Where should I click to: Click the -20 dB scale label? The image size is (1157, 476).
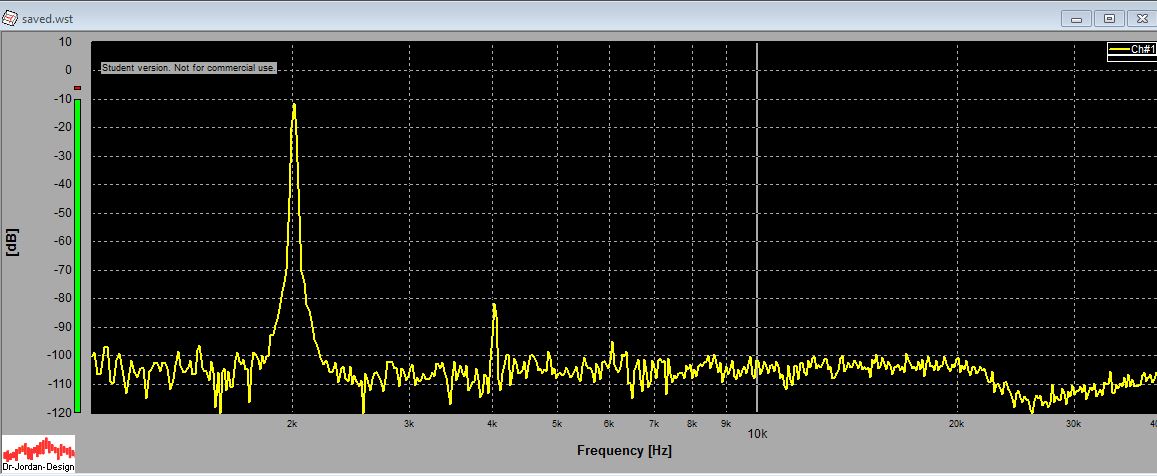pos(63,127)
